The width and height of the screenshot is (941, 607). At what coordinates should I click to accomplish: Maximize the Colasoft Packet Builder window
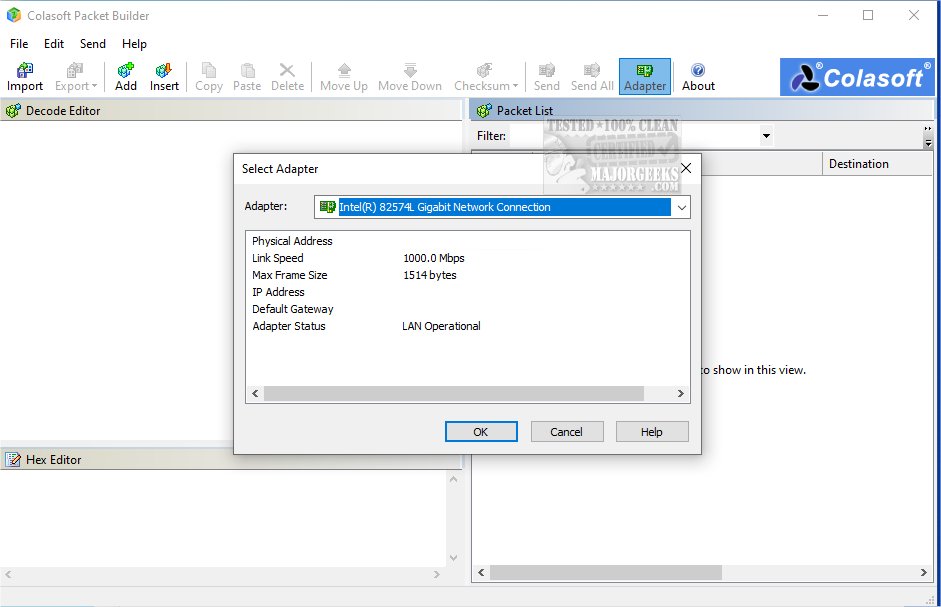pyautogui.click(x=868, y=15)
